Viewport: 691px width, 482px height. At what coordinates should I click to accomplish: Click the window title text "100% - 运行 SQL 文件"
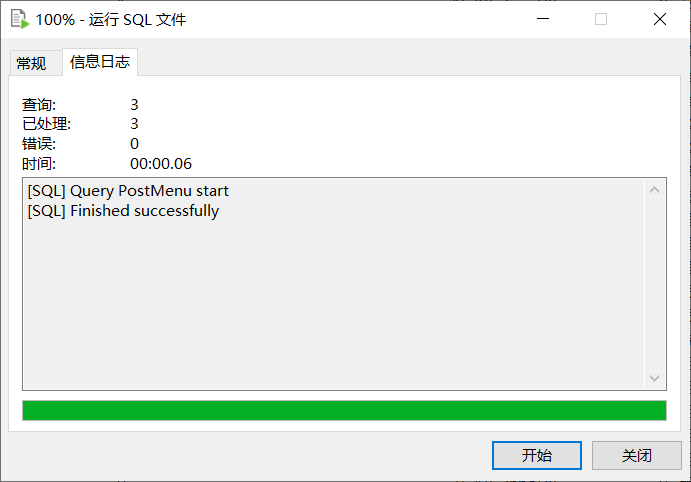click(111, 20)
